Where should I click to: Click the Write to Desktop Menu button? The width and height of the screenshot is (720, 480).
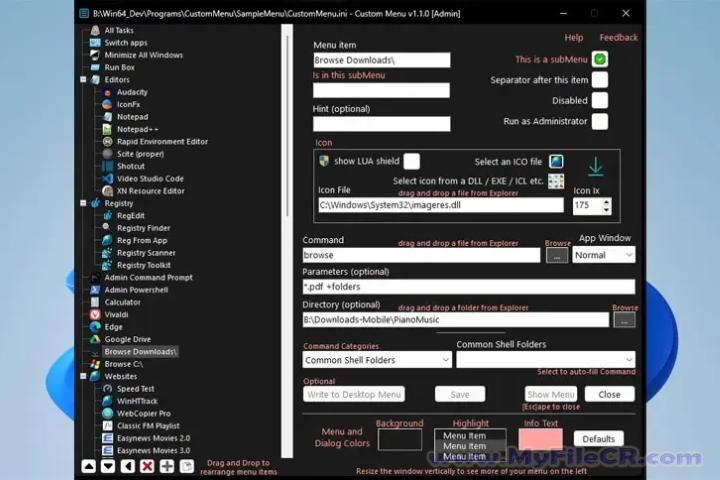point(354,395)
